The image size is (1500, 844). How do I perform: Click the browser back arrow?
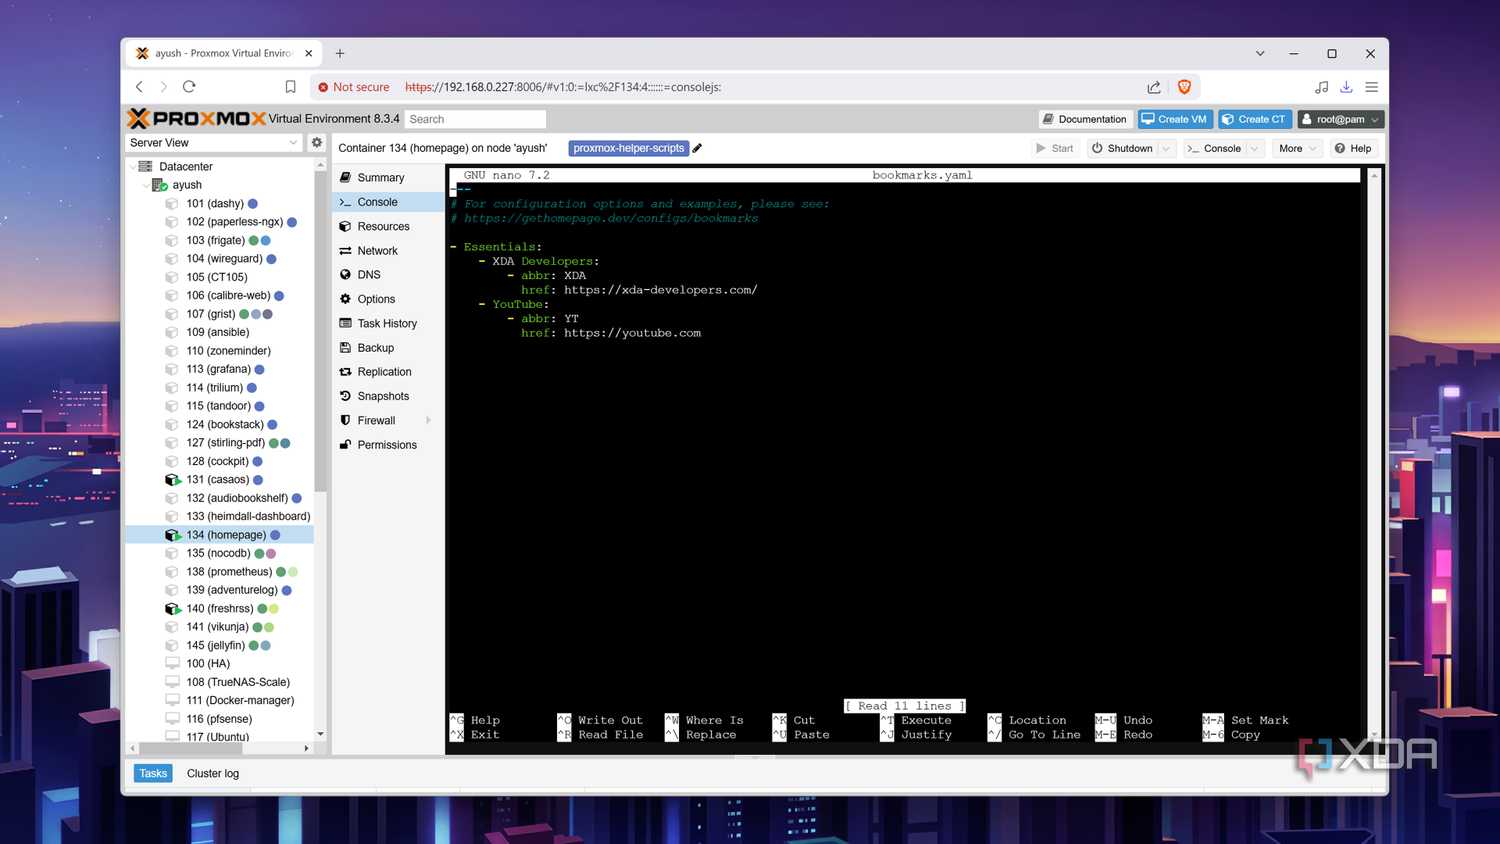pyautogui.click(x=140, y=87)
